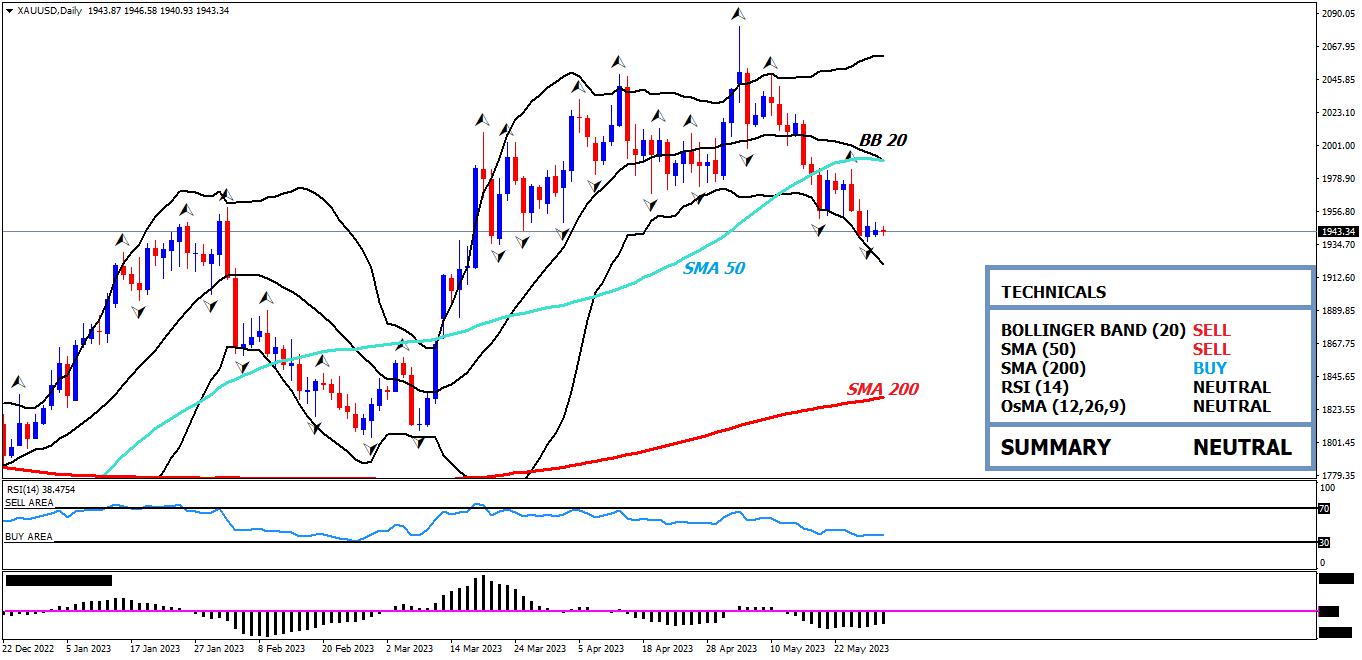Click the SMA (50) row label
This screenshot has width=1362, height=660.
1038,349
